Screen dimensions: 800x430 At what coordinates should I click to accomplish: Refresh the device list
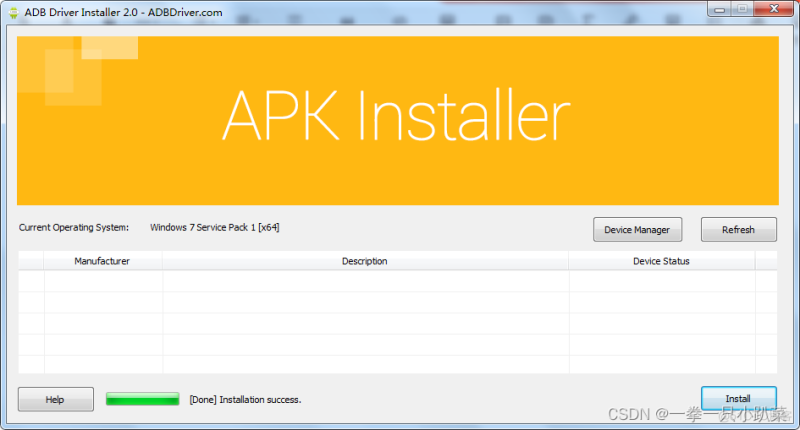738,230
